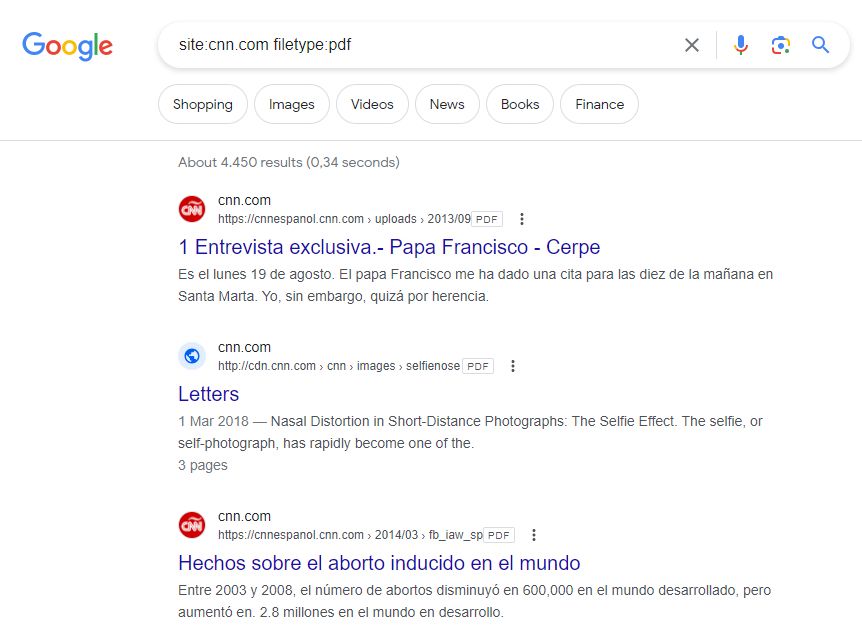Submit search with the magnifier icon
The height and width of the screenshot is (634, 862).
tap(820, 45)
